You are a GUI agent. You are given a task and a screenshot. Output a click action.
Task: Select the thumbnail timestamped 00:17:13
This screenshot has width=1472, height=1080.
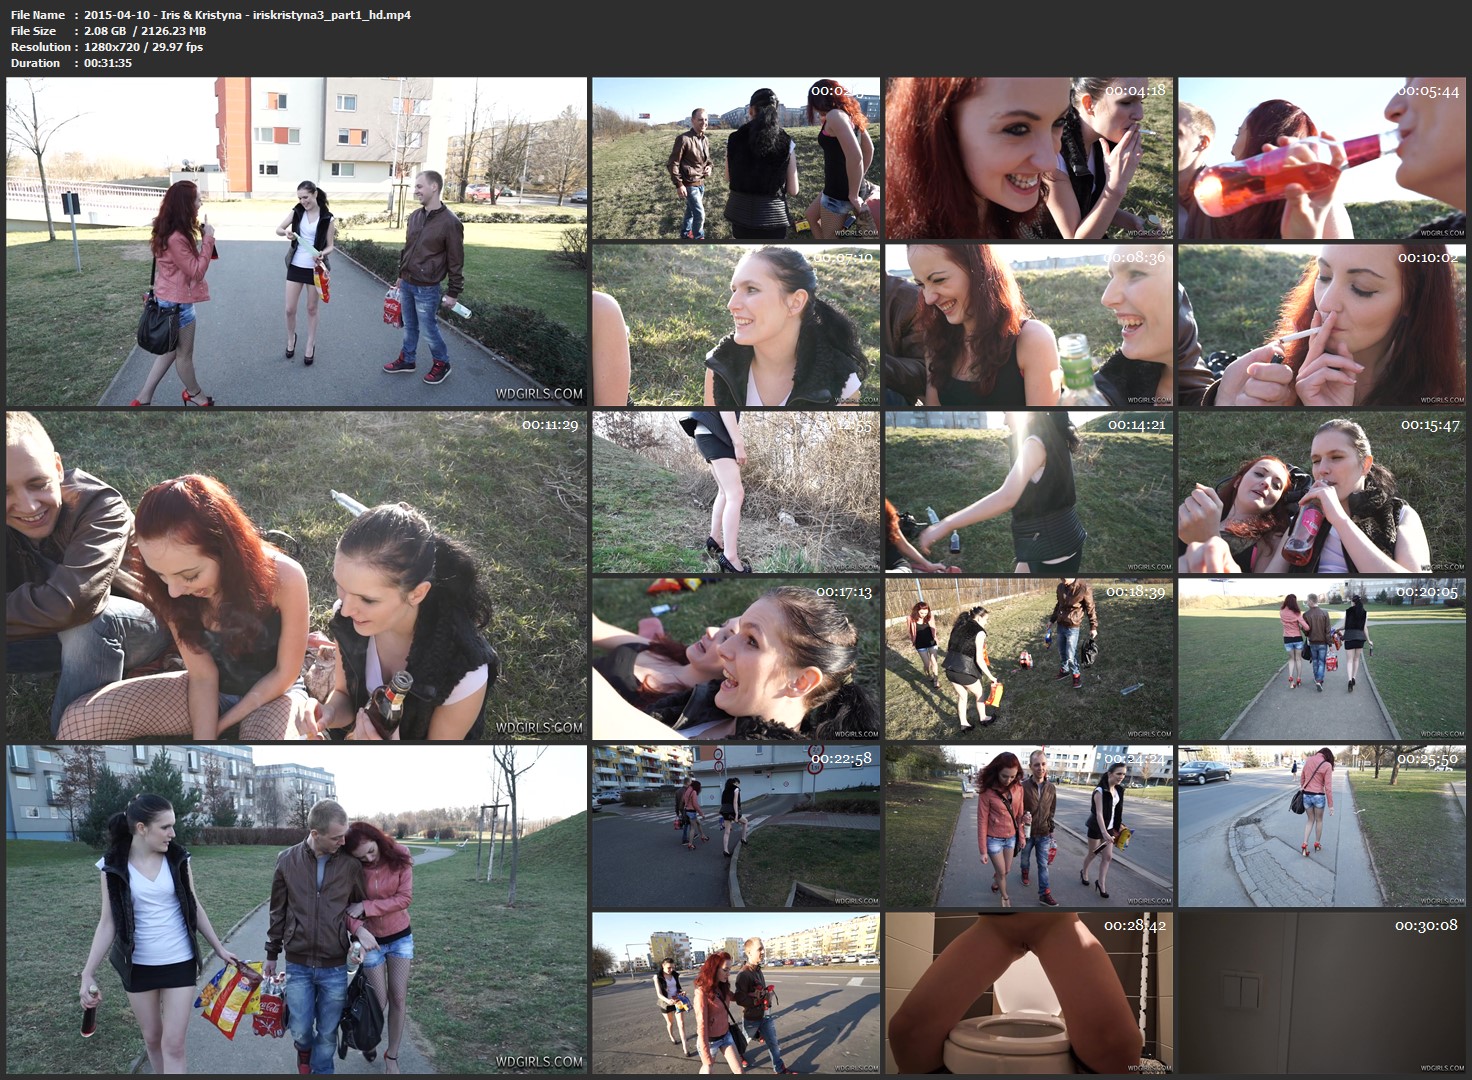[x=736, y=659]
